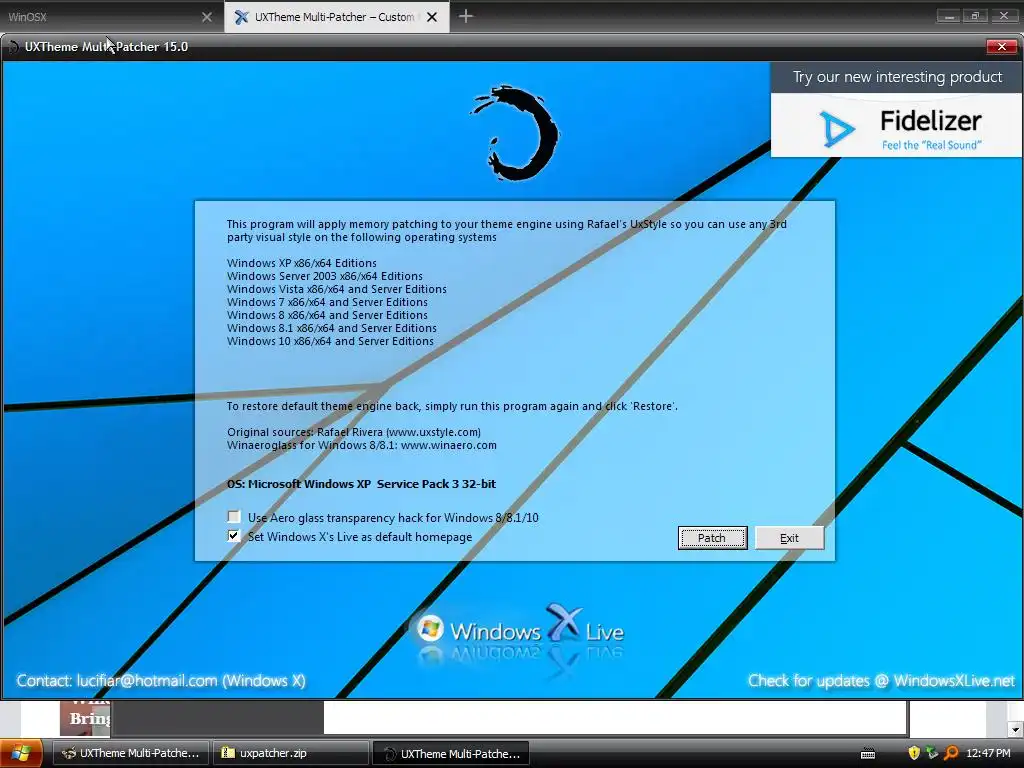Enable Aero glass transparency hack checkbox

(x=234, y=517)
